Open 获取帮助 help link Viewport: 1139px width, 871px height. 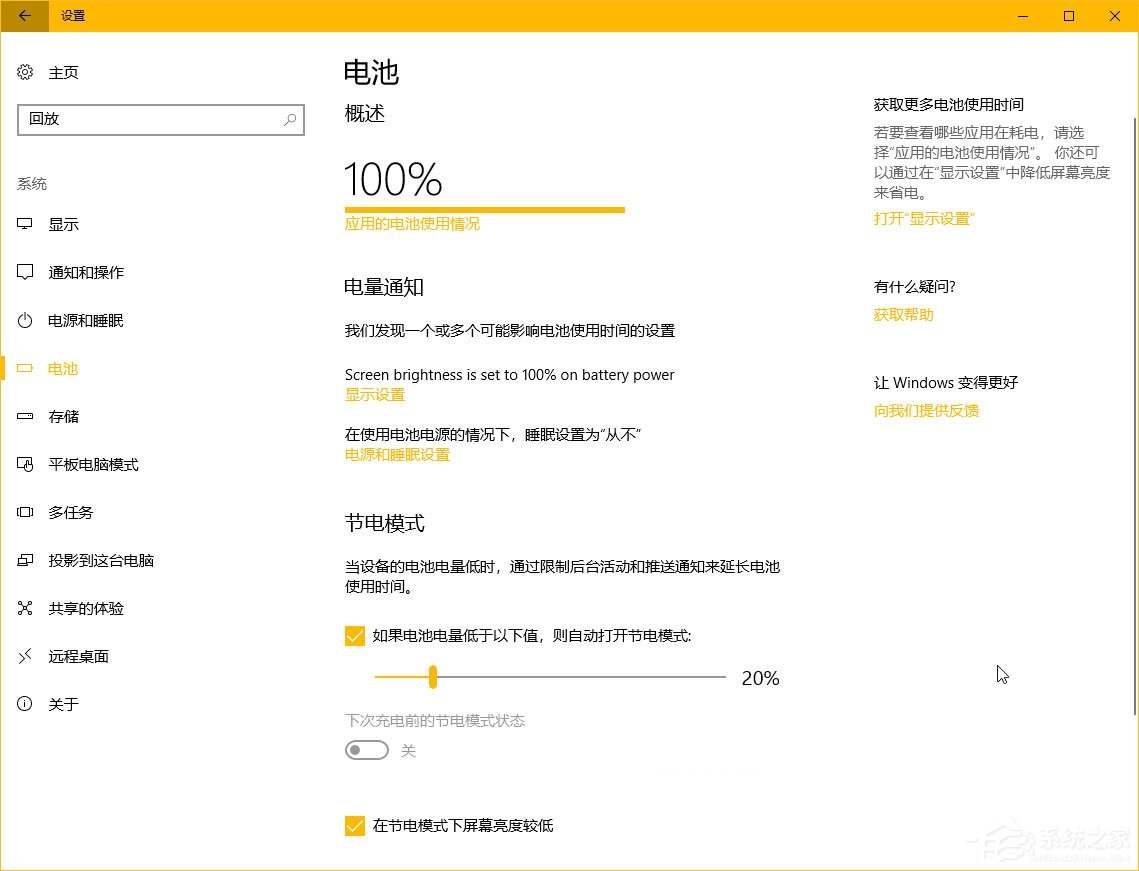click(x=902, y=314)
